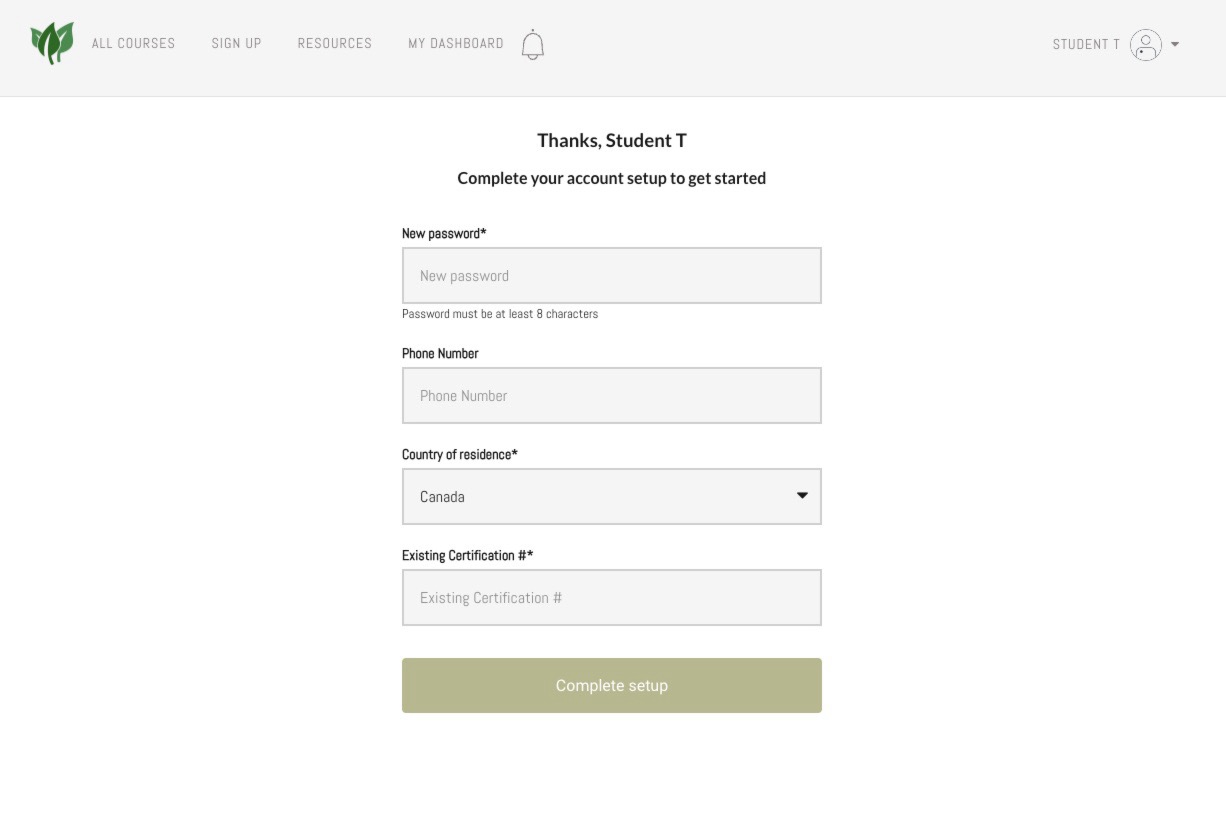The width and height of the screenshot is (1226, 831).
Task: Go to the Sign Up page
Action: point(236,43)
